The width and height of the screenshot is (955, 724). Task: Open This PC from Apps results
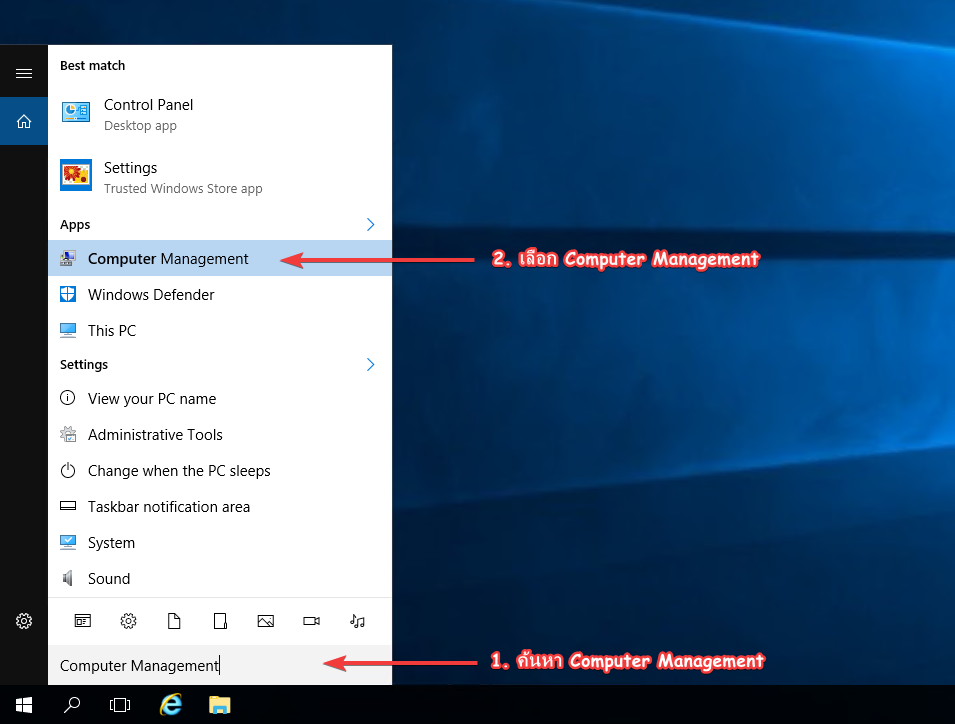(220, 331)
